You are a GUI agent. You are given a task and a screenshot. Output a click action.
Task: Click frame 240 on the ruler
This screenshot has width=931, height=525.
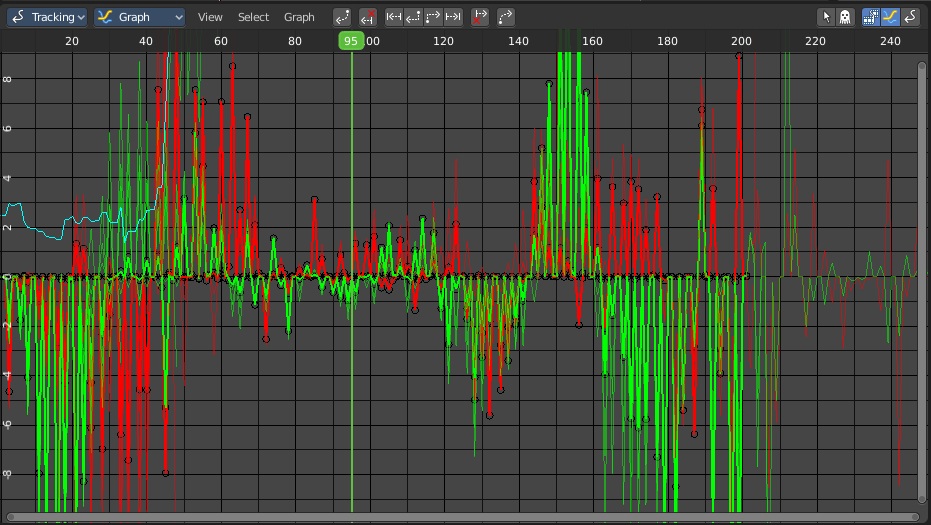point(890,41)
